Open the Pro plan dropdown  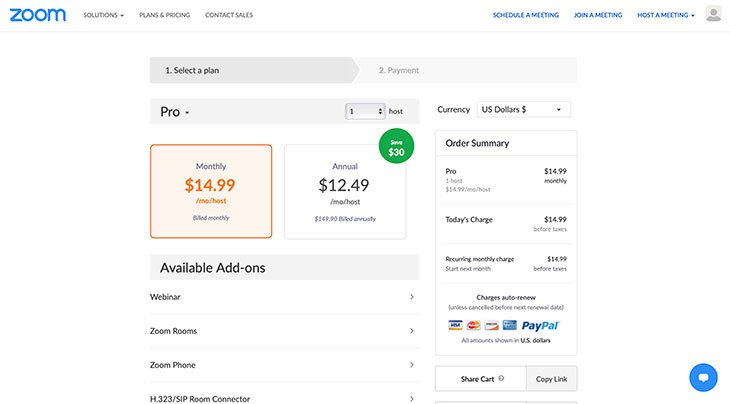tap(175, 112)
